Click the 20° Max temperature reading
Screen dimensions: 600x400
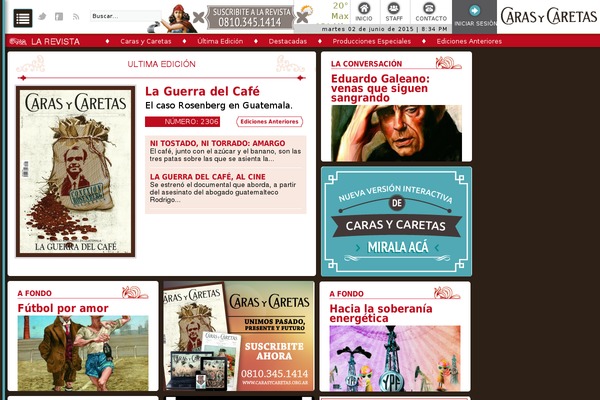coord(340,11)
